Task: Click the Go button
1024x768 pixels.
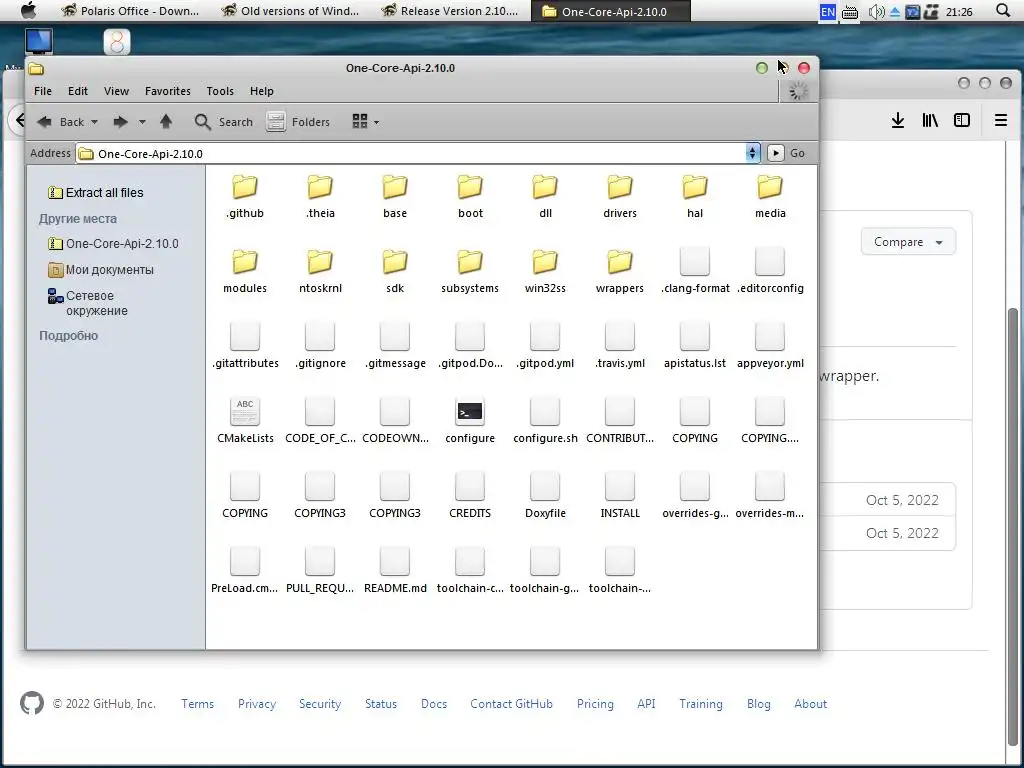Action: point(786,153)
